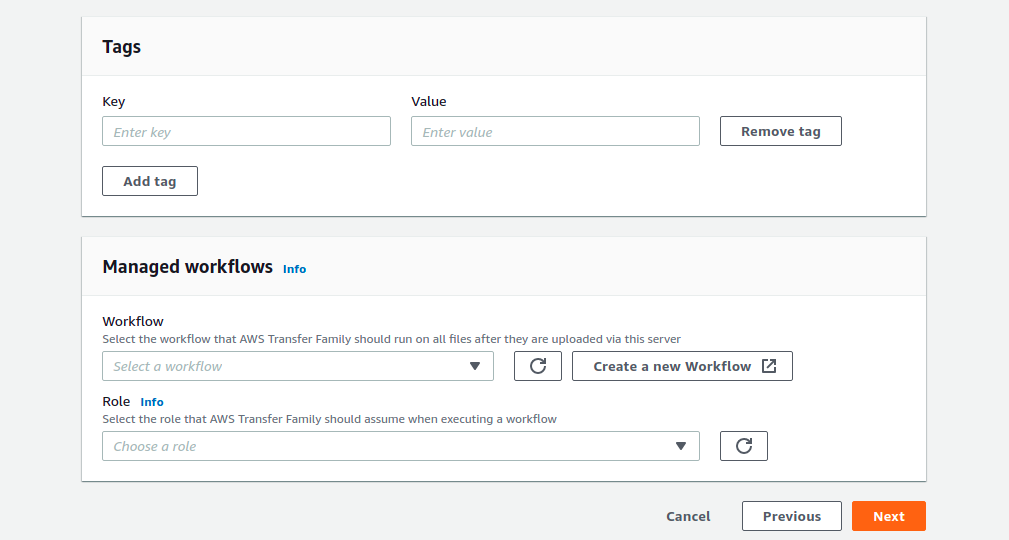This screenshot has height=540, width=1009.
Task: Open Info link next to Role
Action: point(152,402)
